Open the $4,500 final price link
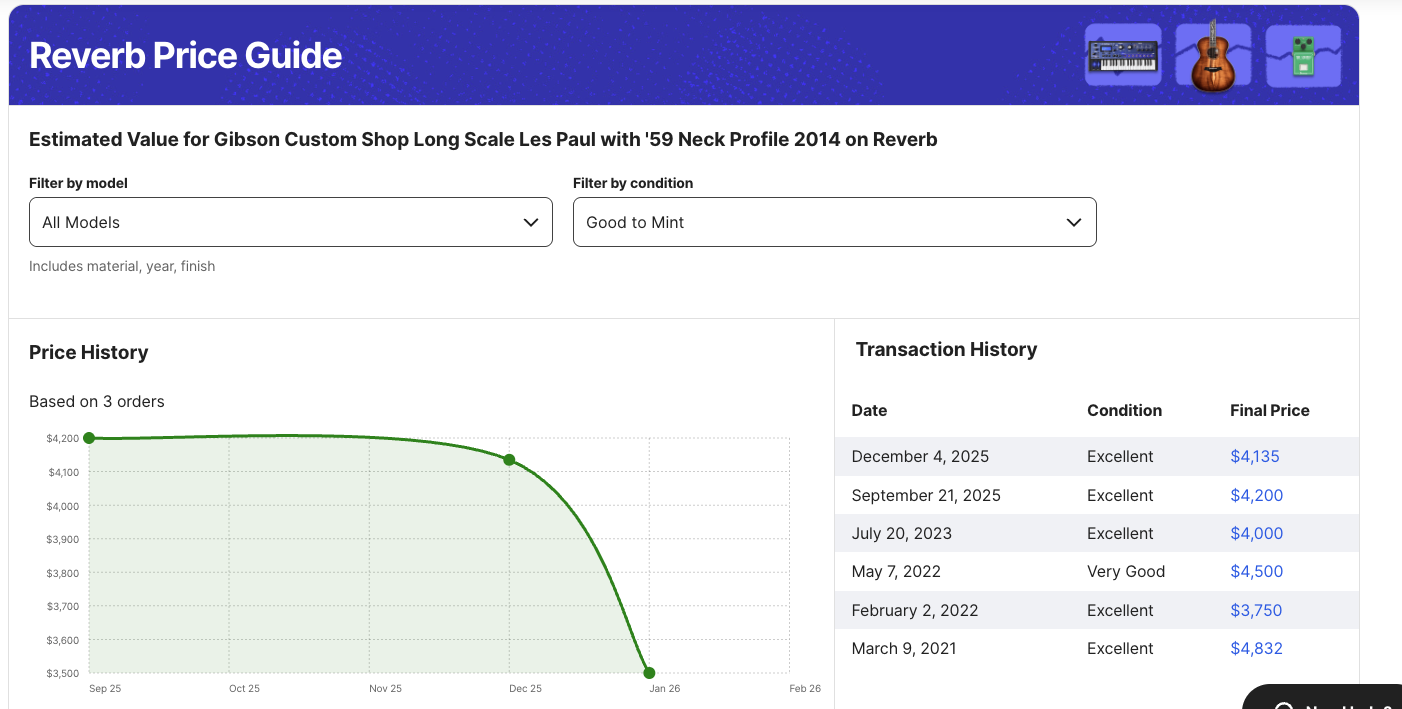Image resolution: width=1402 pixels, height=709 pixels. pyautogui.click(x=1256, y=572)
